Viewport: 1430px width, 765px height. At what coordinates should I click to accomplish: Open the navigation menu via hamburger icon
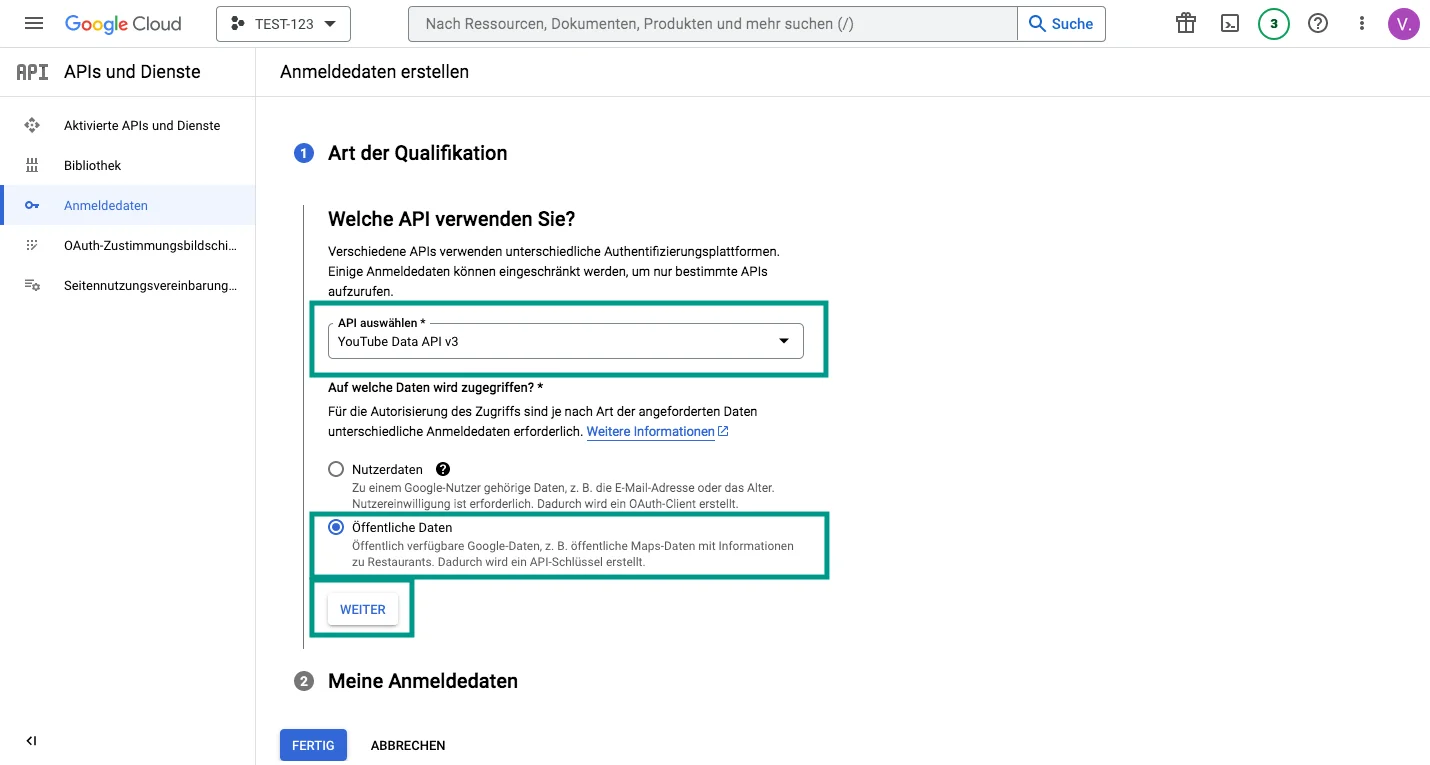click(34, 22)
